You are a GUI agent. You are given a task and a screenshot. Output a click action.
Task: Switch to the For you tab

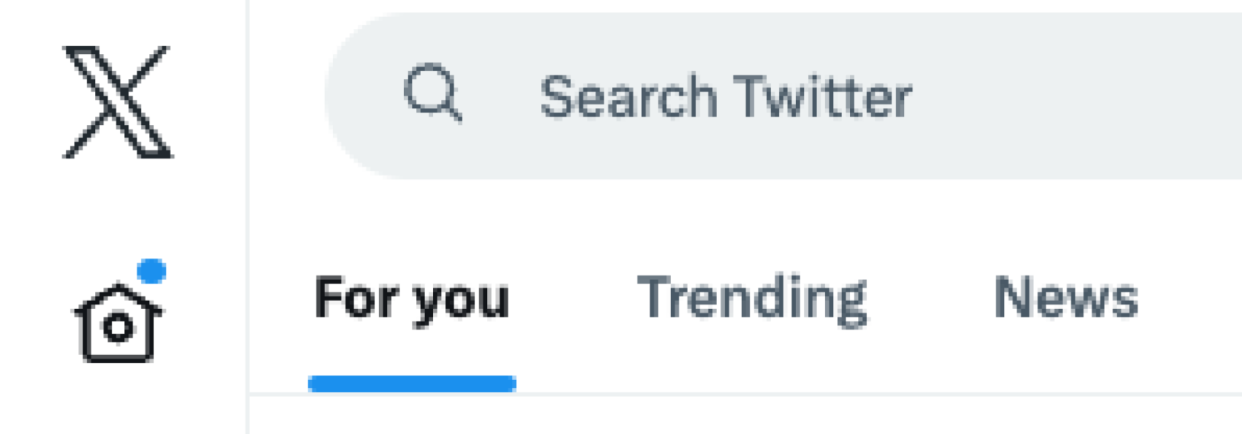[x=411, y=298]
